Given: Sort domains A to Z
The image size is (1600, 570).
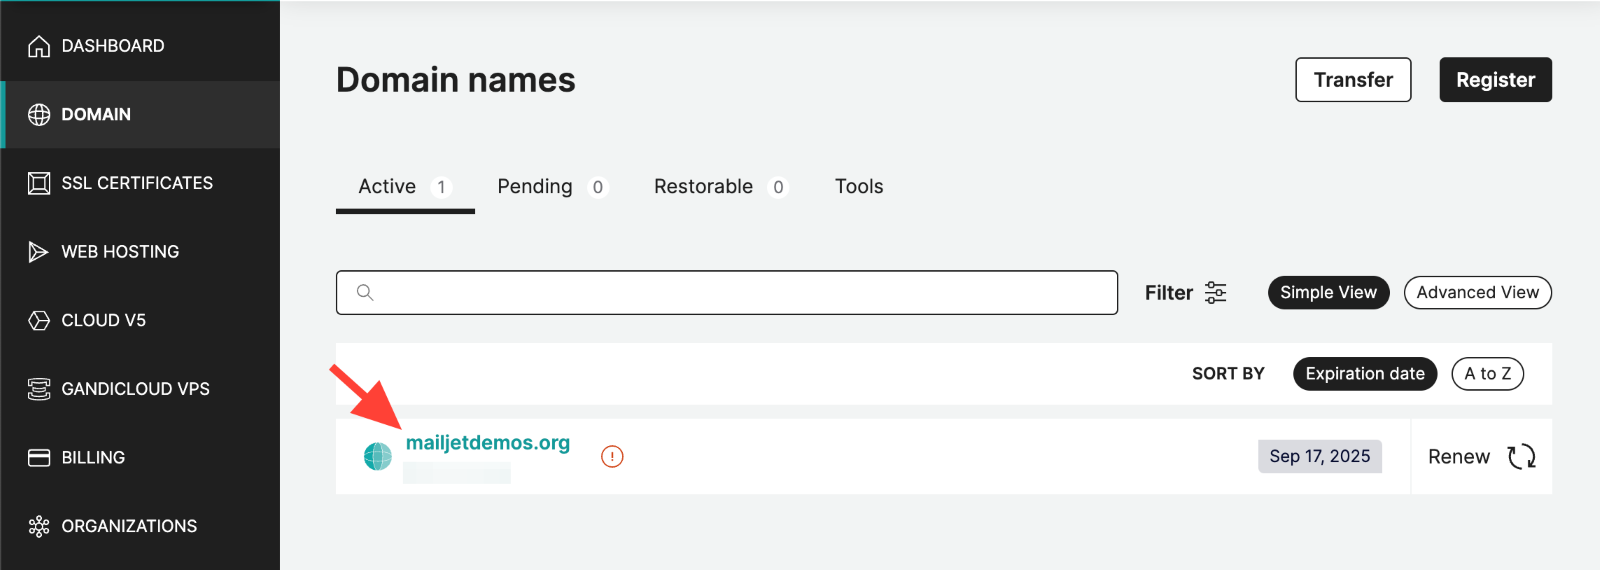Looking at the screenshot, I should click(1487, 373).
